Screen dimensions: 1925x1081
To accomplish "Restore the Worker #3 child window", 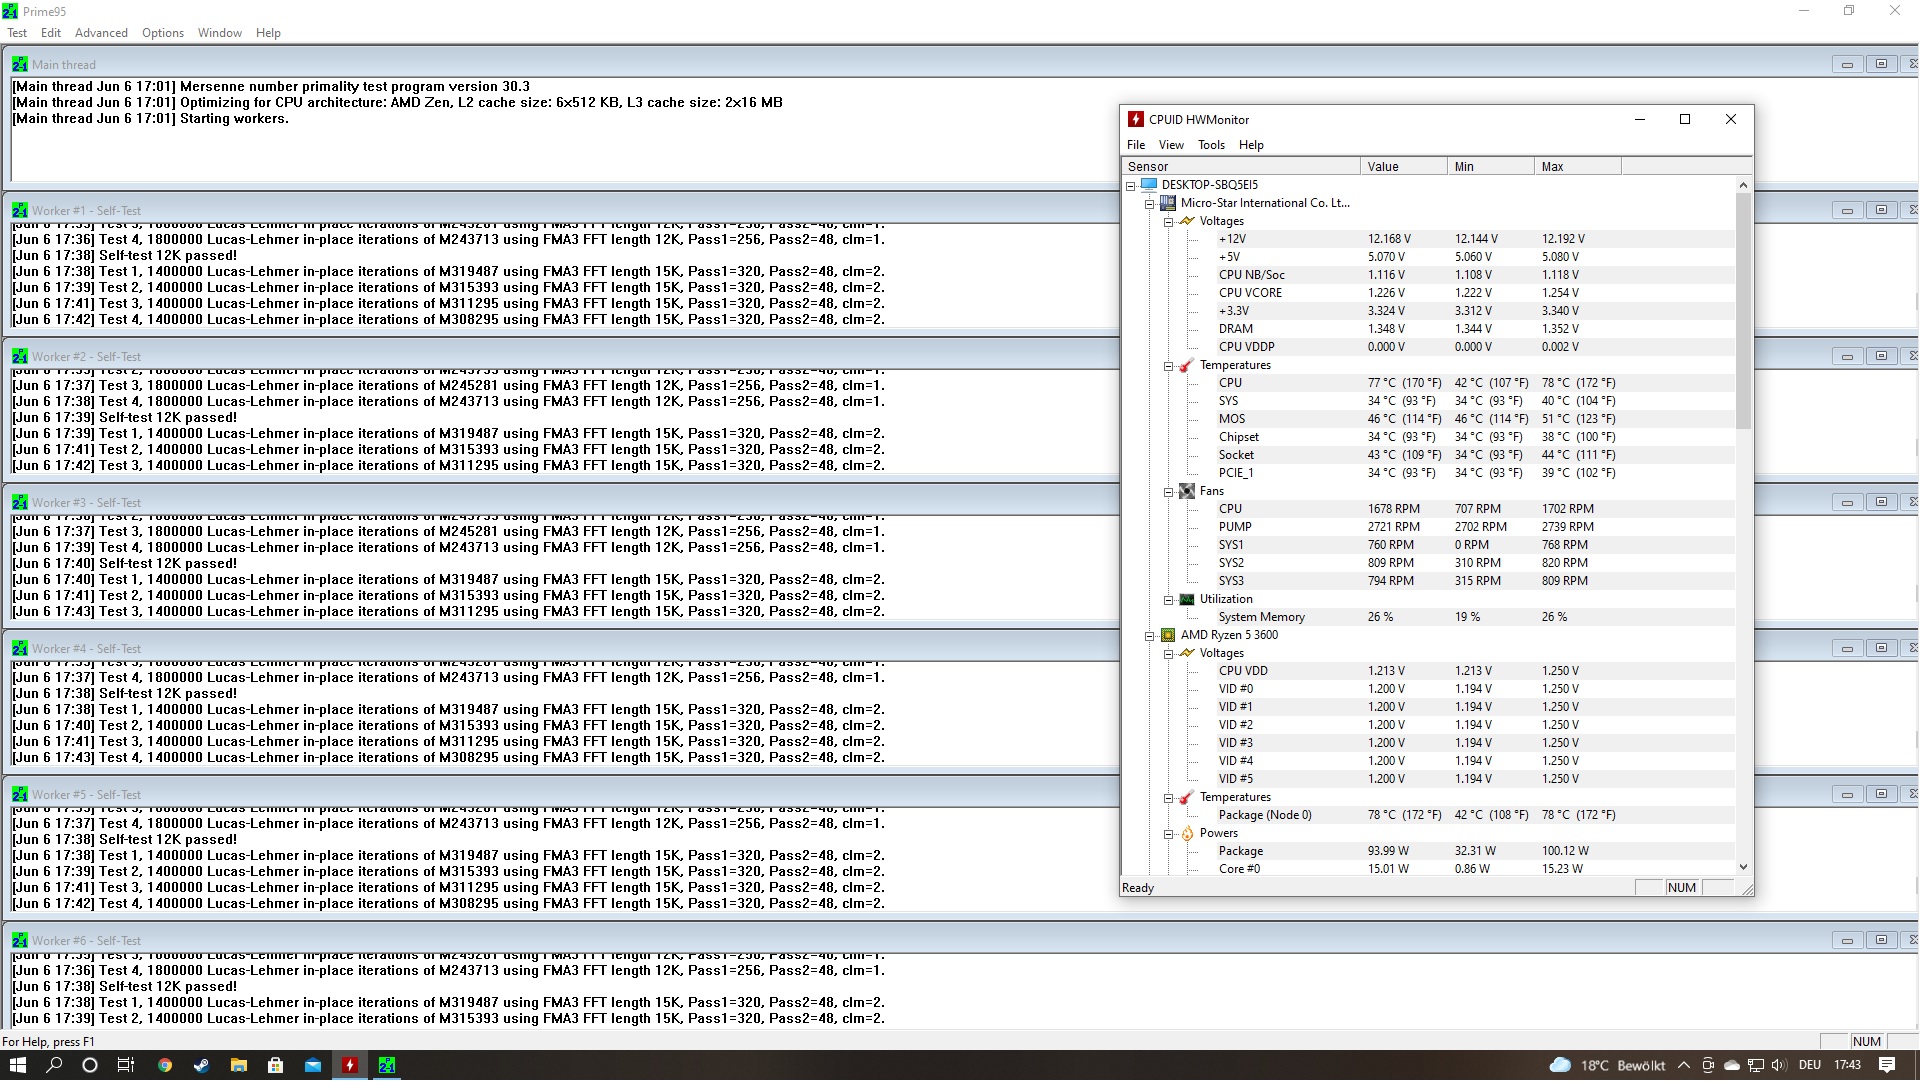I will coord(1881,502).
